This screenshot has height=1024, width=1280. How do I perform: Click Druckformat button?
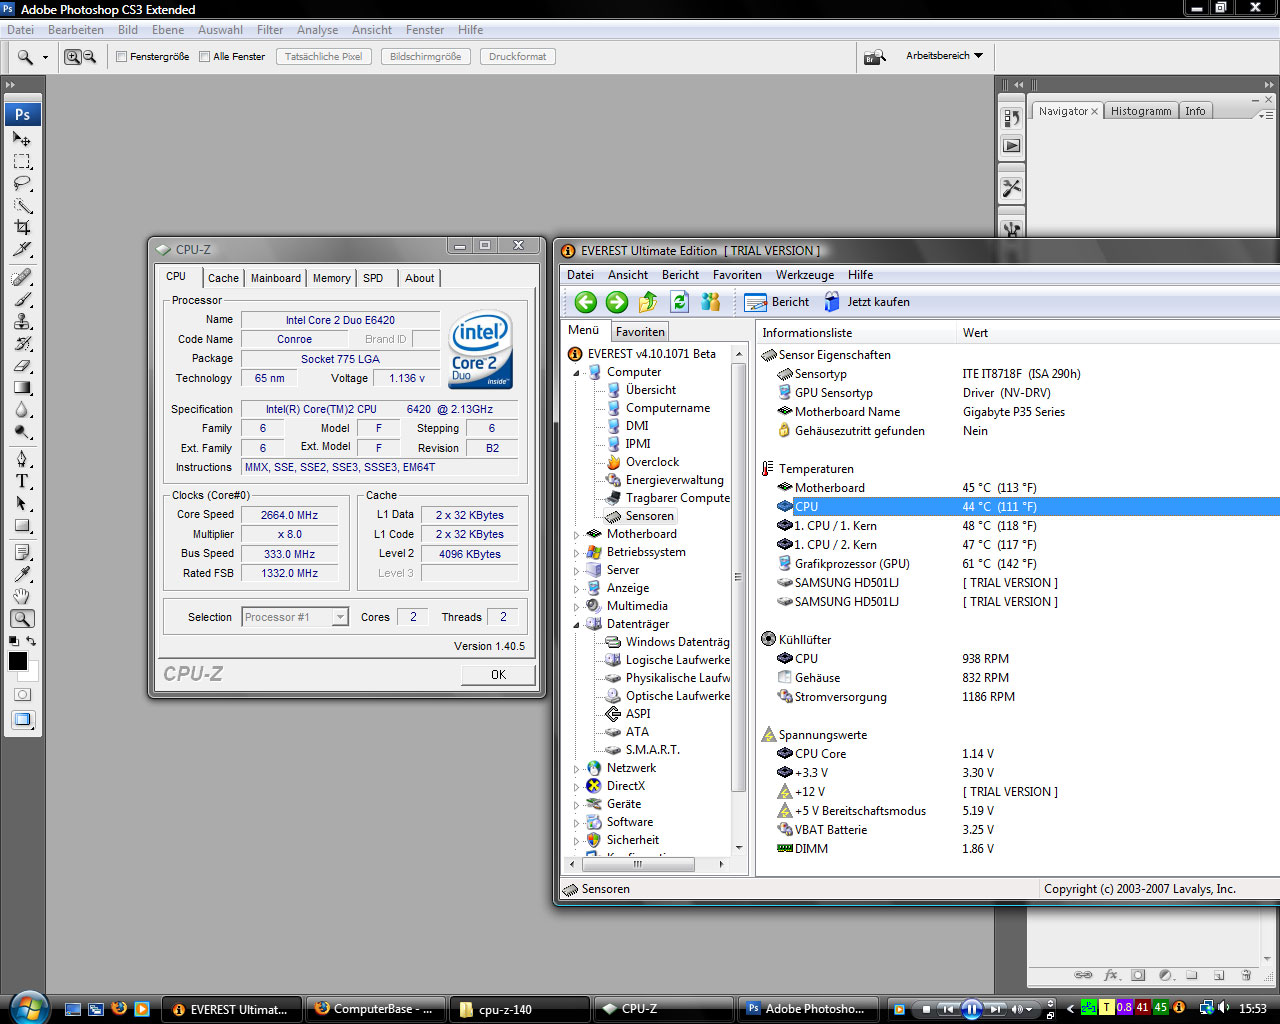tap(517, 57)
